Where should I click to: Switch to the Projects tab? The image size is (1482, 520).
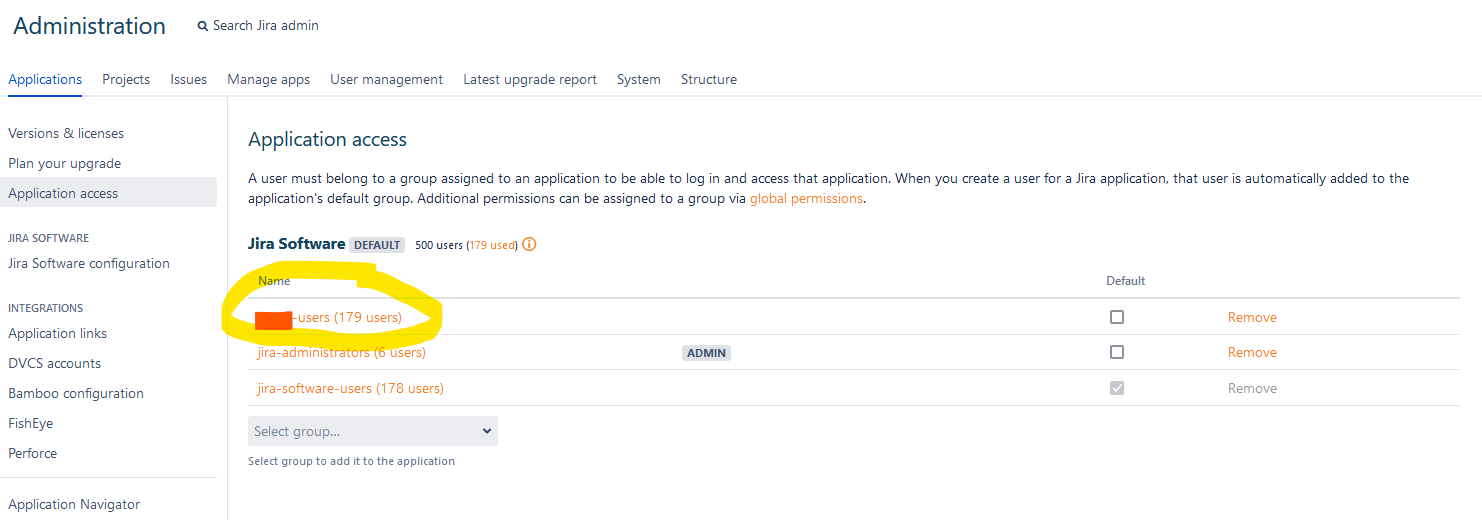click(126, 79)
